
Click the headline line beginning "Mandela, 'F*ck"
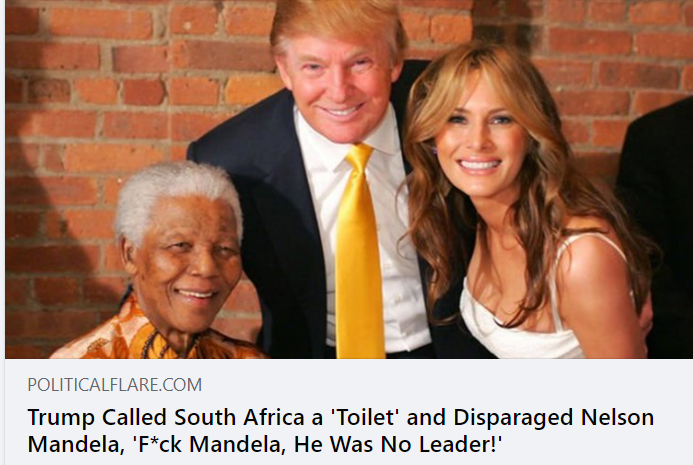265,444
